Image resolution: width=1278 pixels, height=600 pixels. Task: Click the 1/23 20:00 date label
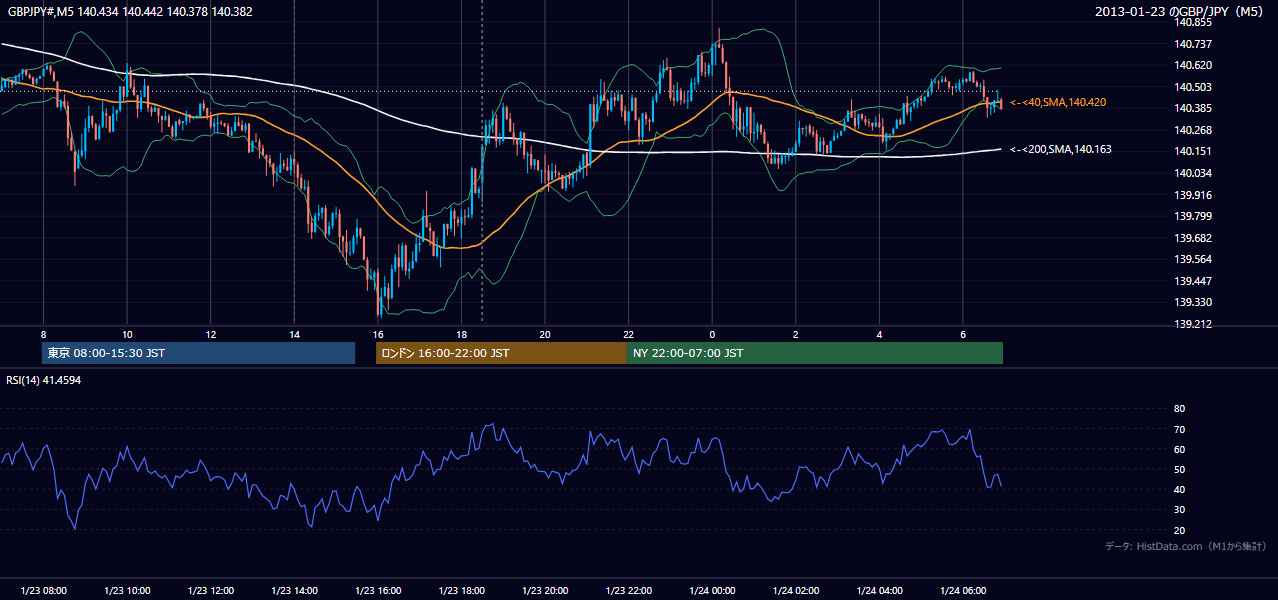(x=545, y=591)
